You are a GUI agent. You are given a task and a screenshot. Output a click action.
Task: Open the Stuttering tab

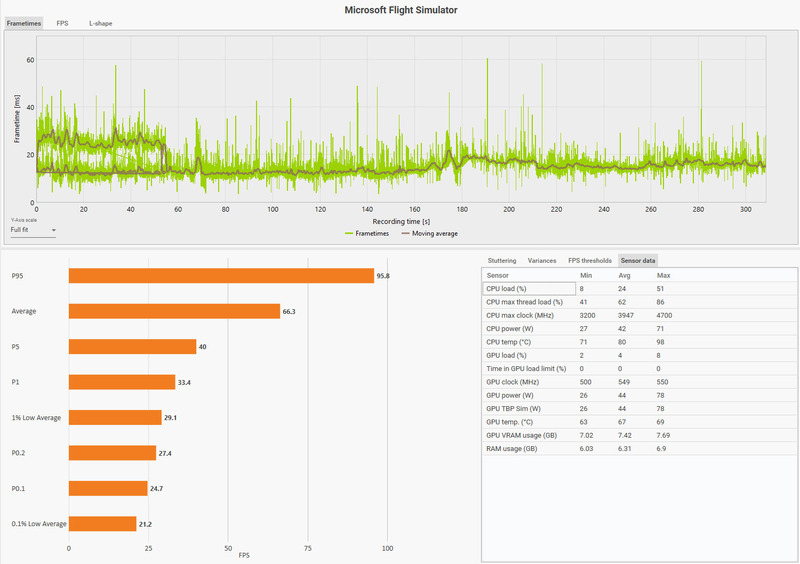coord(502,261)
